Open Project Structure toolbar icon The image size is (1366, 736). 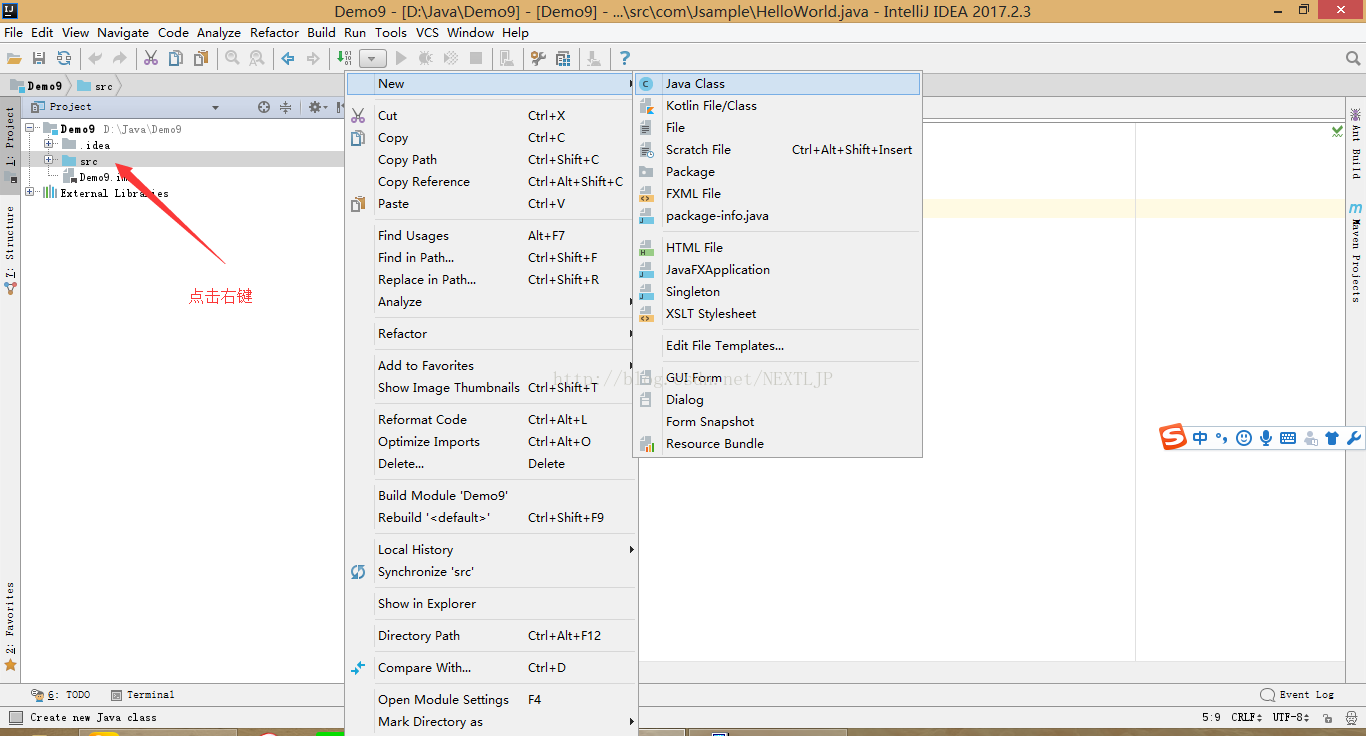coord(563,58)
